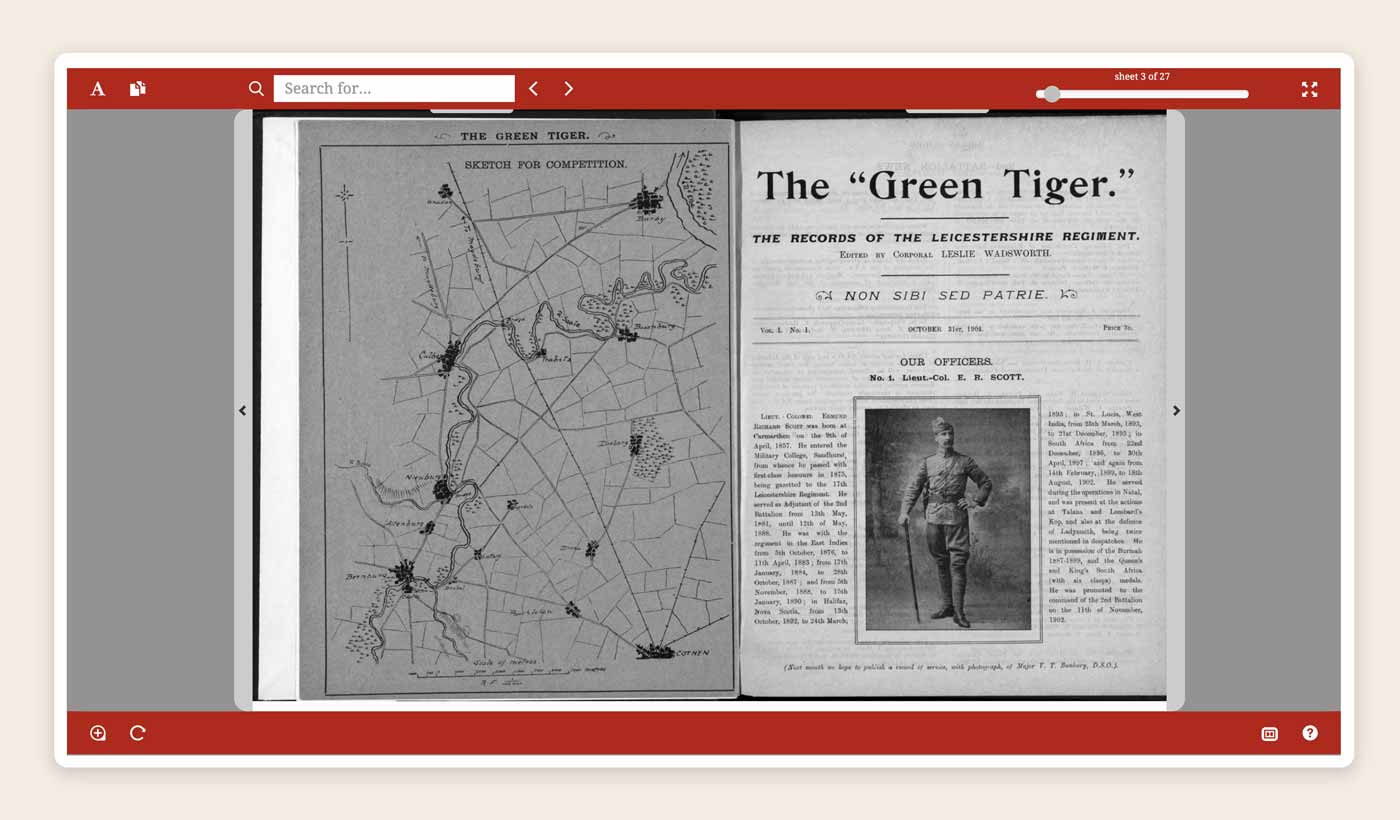
Task: Click 'The Green Tiger' title on right page
Action: tap(945, 186)
